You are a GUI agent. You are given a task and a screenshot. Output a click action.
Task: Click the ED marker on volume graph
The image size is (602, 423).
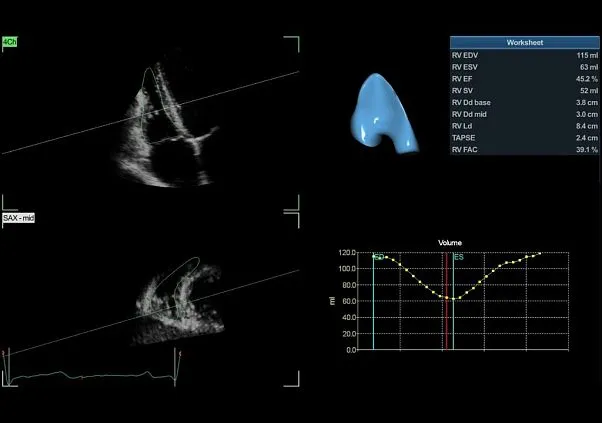(x=378, y=257)
